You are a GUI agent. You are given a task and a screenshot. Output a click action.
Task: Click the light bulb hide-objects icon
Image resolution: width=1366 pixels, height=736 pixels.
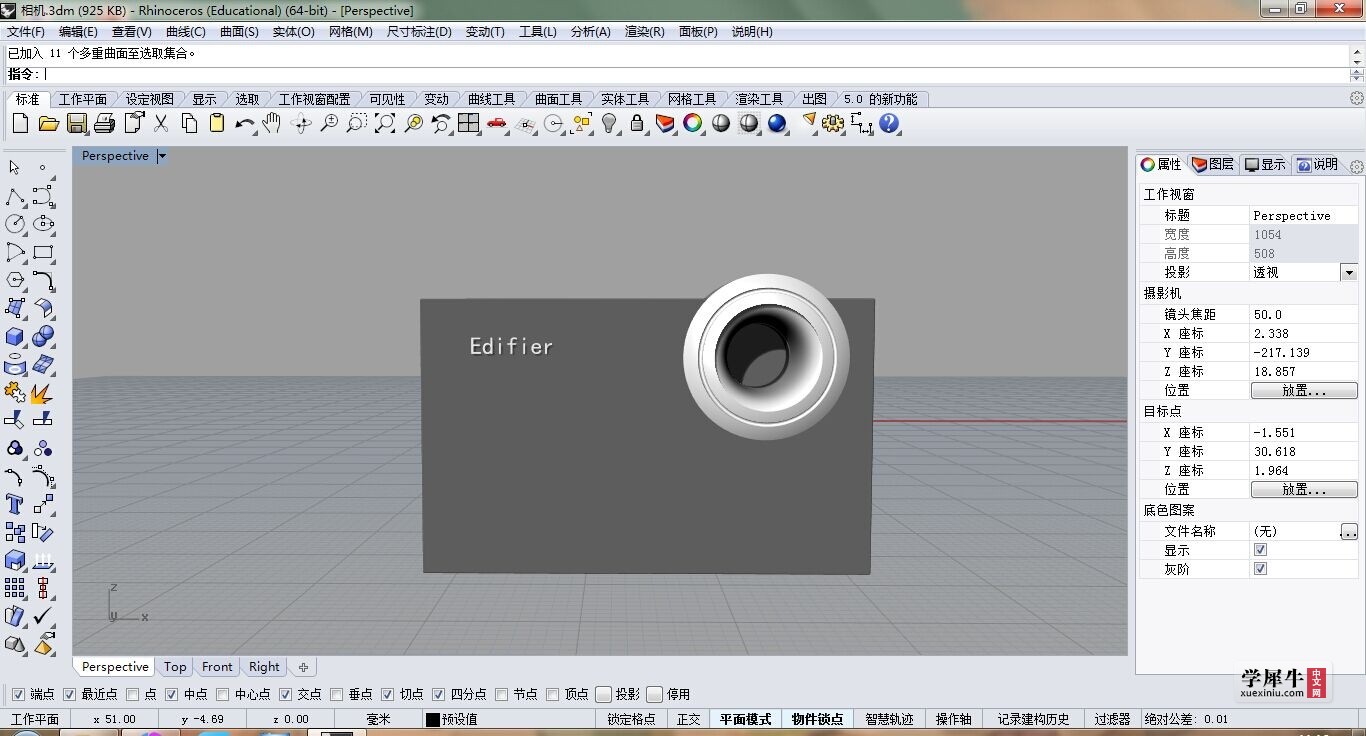click(x=609, y=123)
